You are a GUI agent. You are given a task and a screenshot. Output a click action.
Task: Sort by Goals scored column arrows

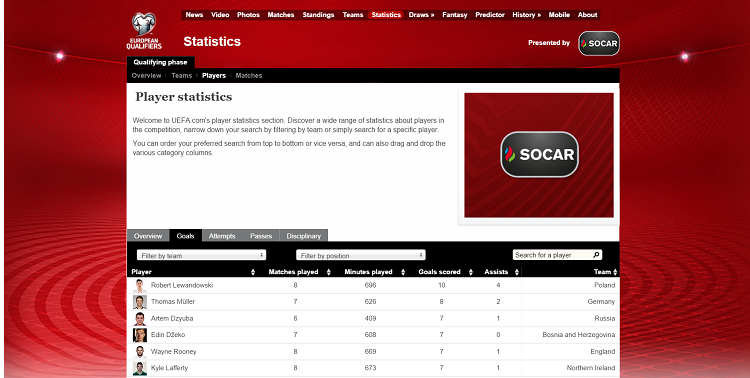(x=471, y=272)
